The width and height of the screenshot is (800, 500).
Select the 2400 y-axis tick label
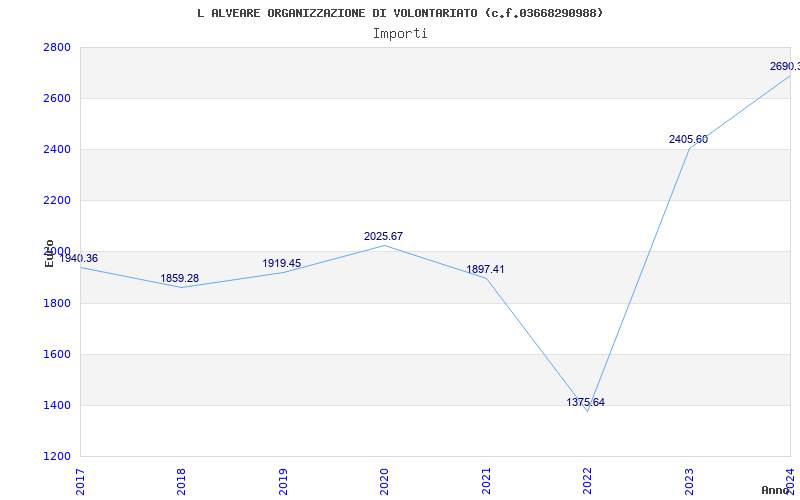pos(57,150)
